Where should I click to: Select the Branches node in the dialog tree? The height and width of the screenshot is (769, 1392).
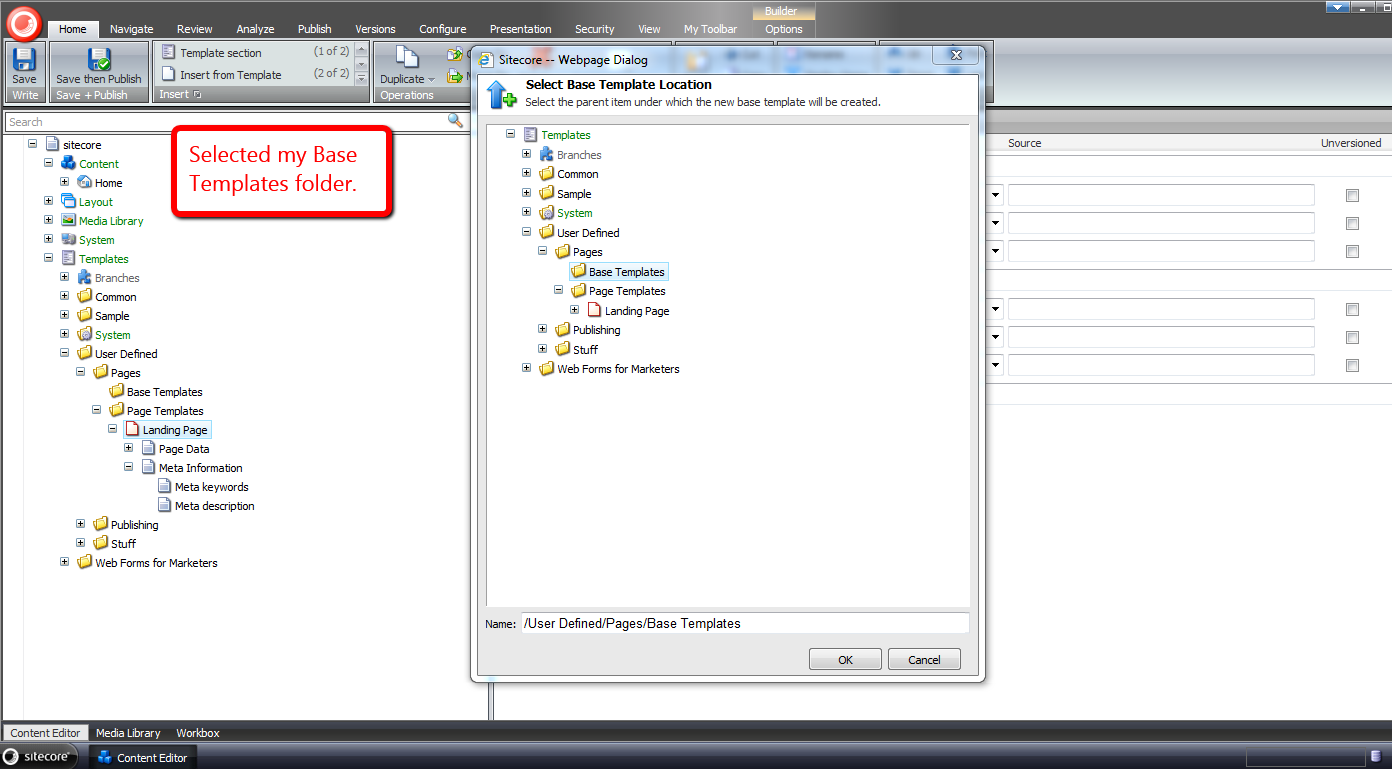tap(579, 155)
